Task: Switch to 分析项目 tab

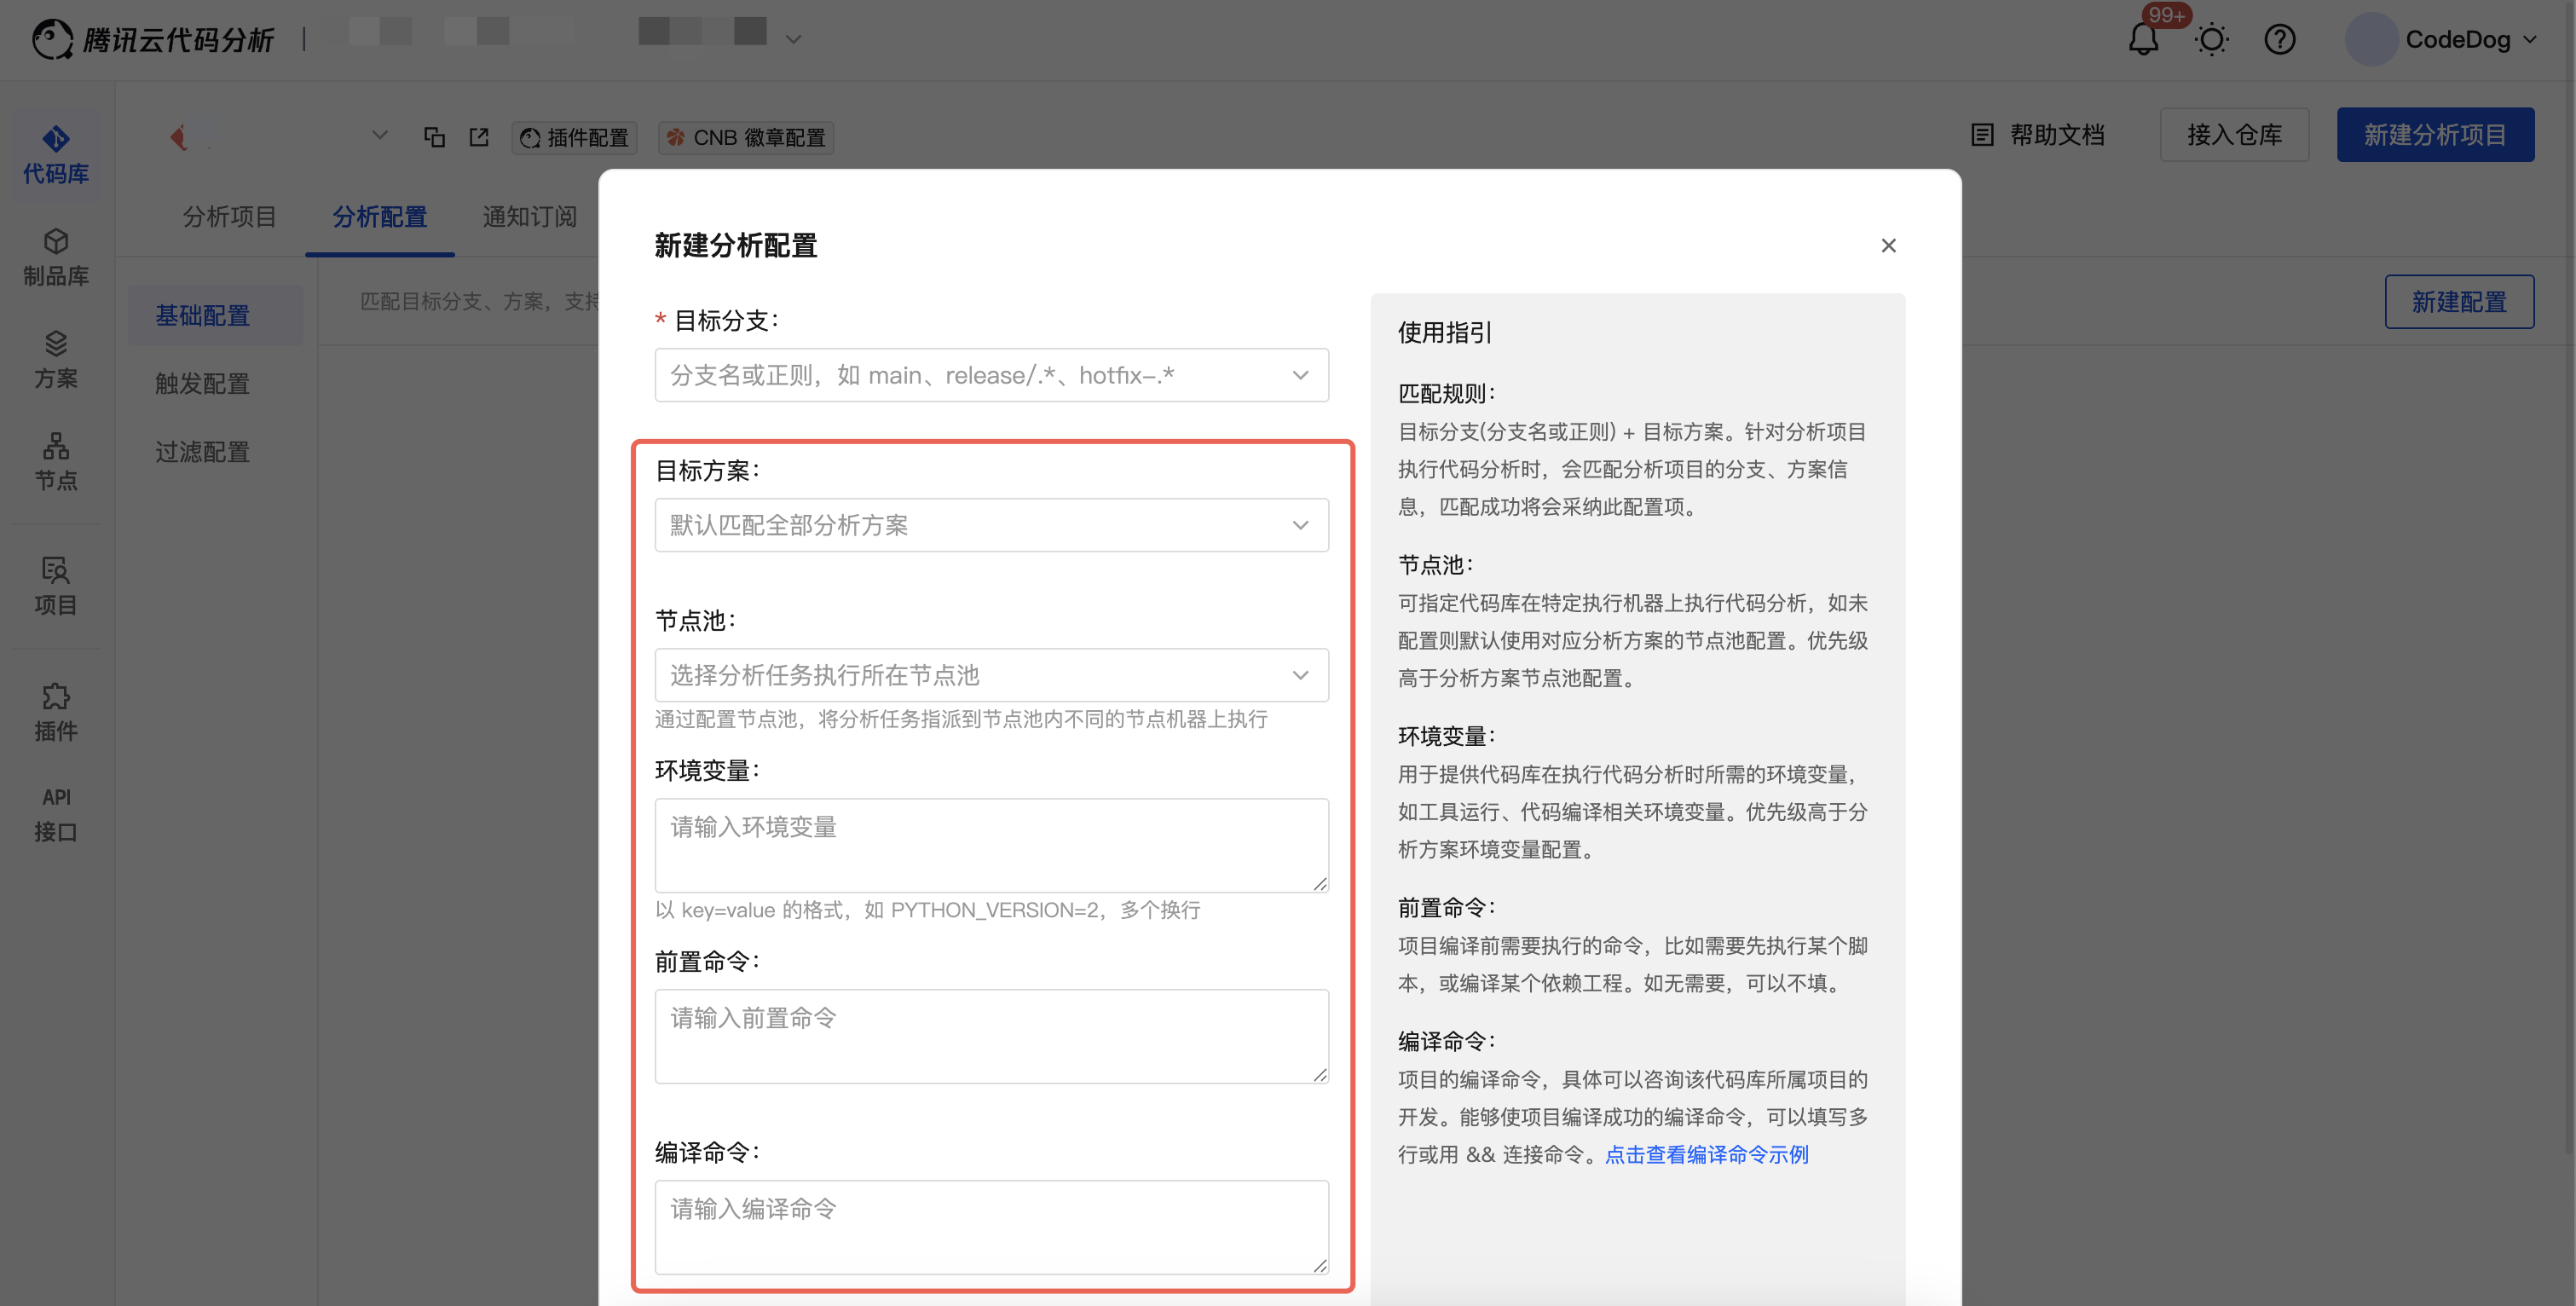Action: 229,217
